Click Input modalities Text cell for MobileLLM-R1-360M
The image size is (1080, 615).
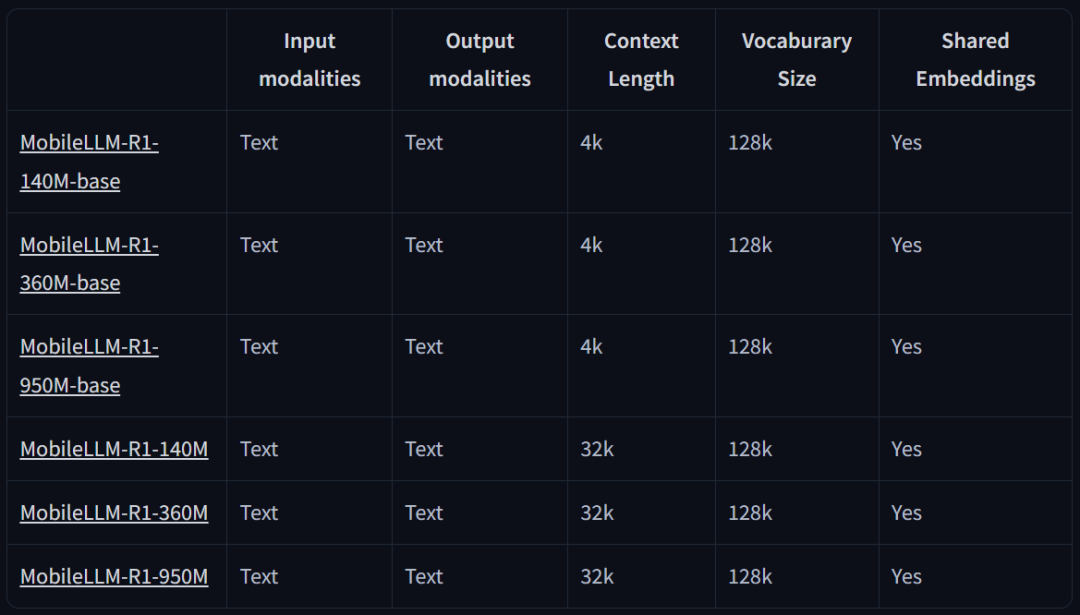(259, 513)
